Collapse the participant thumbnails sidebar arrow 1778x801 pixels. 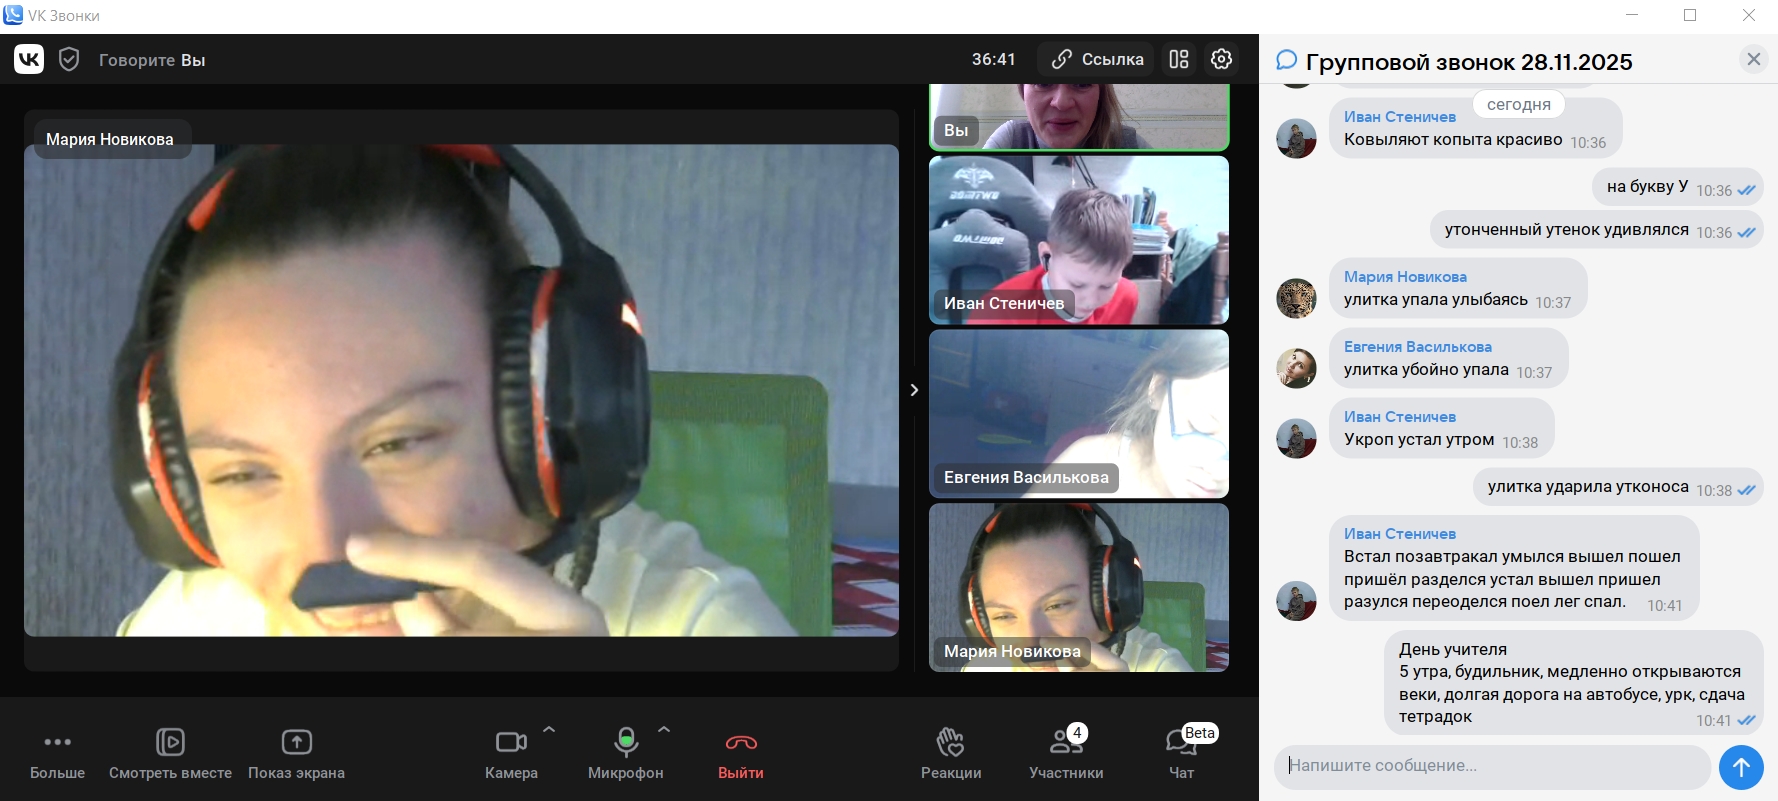tap(914, 390)
